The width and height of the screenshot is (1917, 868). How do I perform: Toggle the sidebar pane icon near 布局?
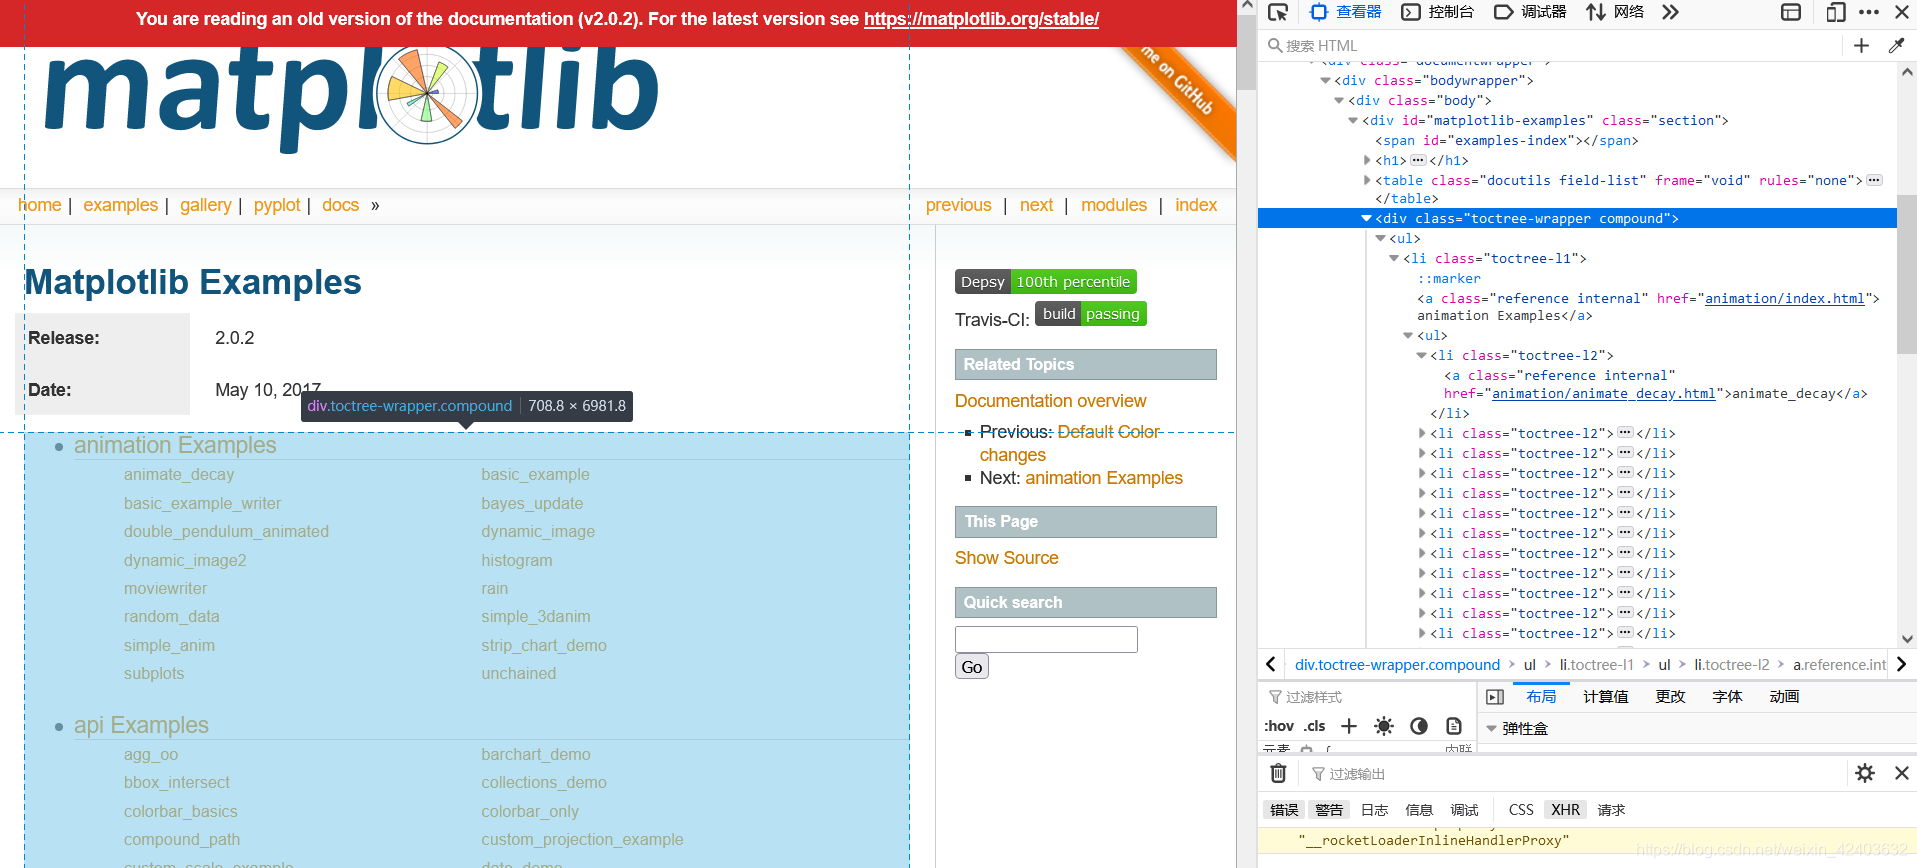click(x=1495, y=697)
